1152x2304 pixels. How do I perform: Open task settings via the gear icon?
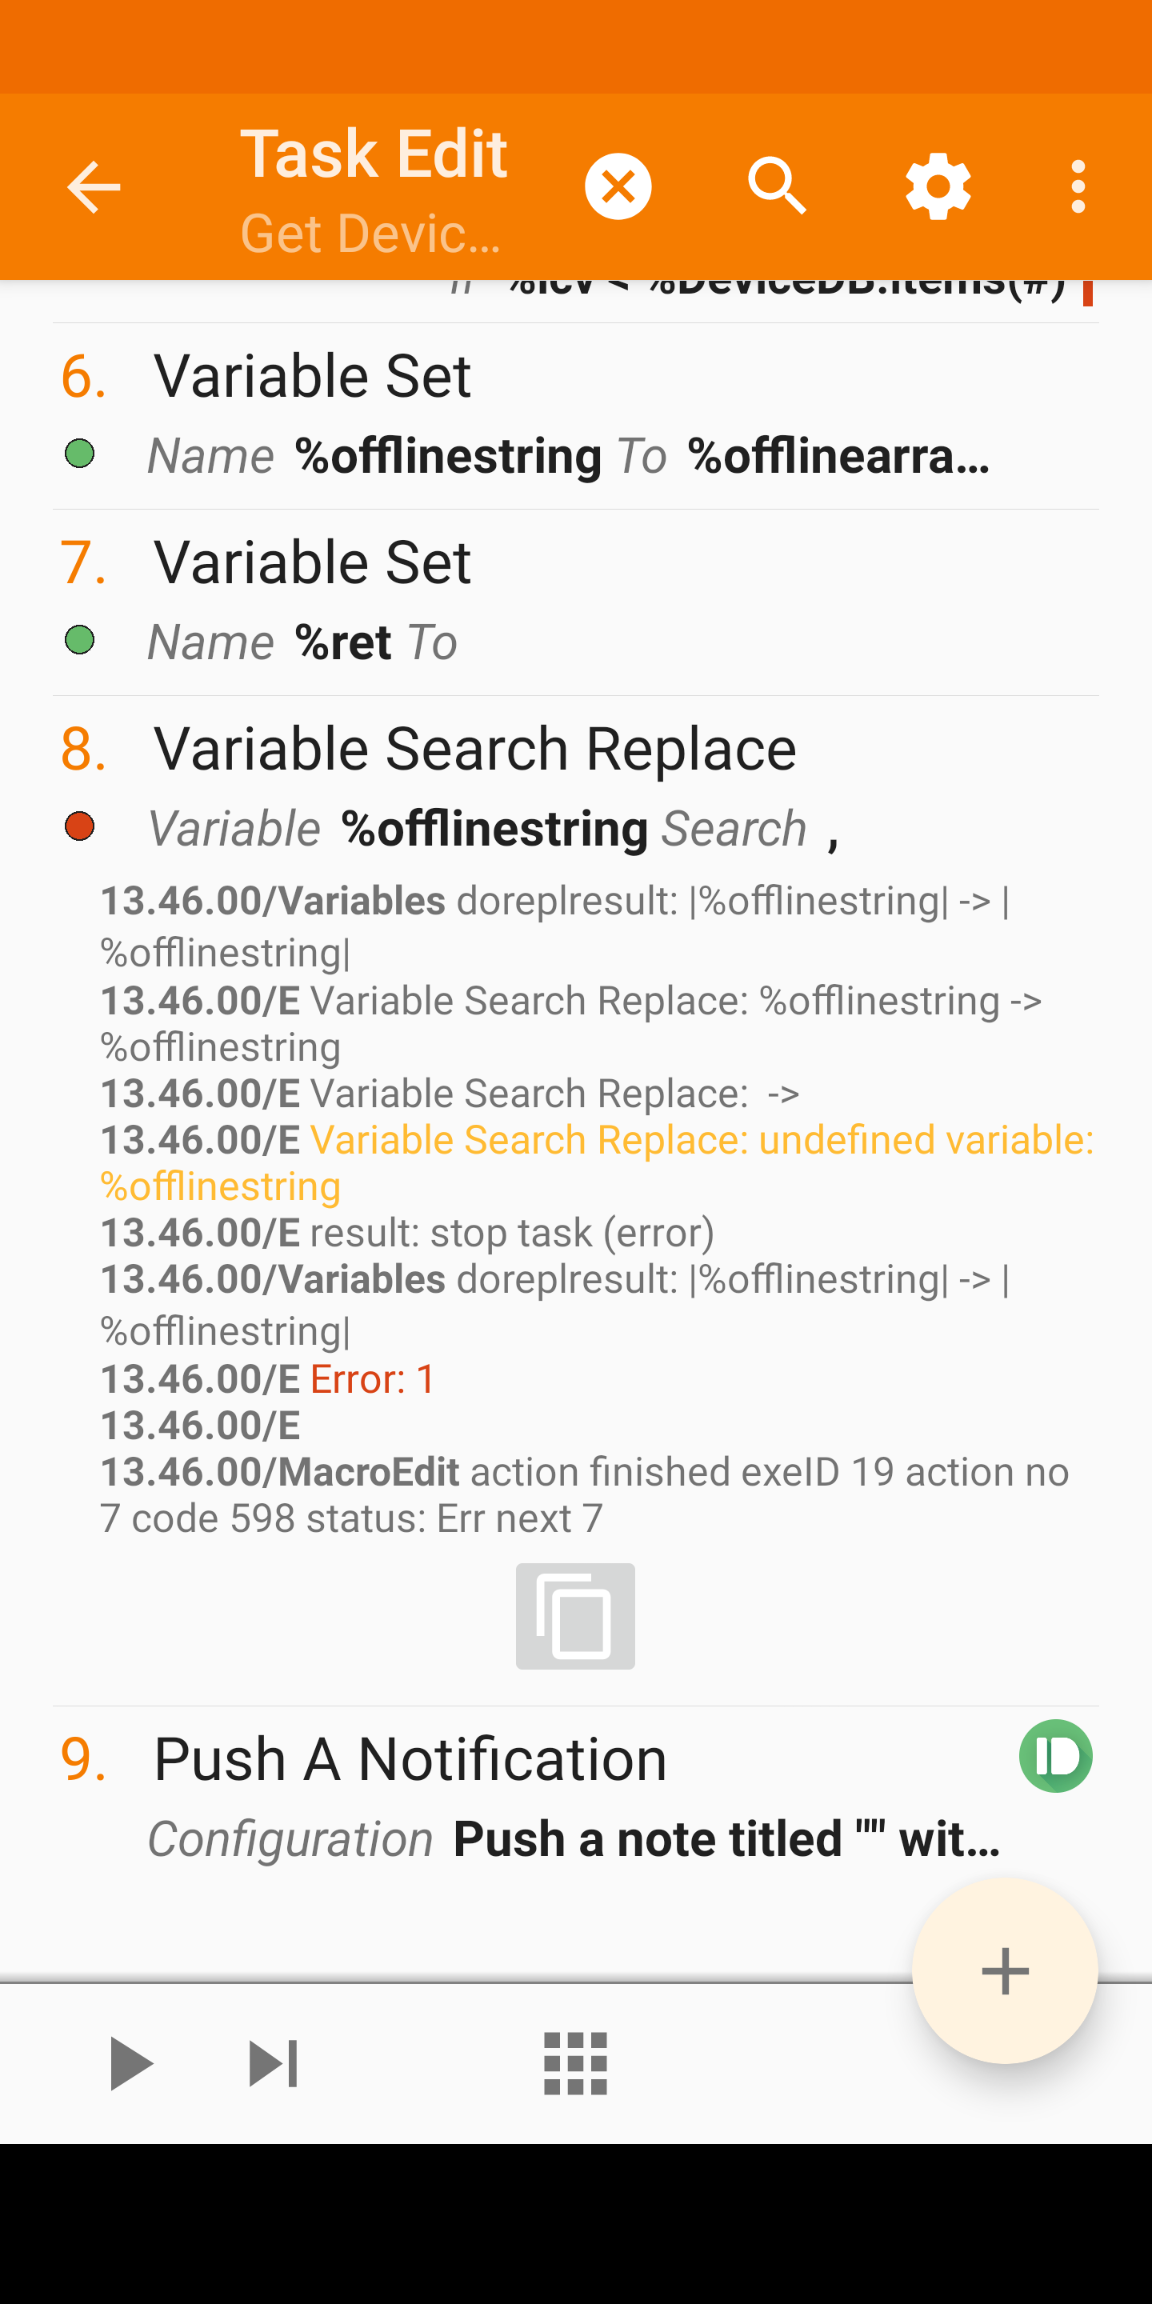pos(937,186)
